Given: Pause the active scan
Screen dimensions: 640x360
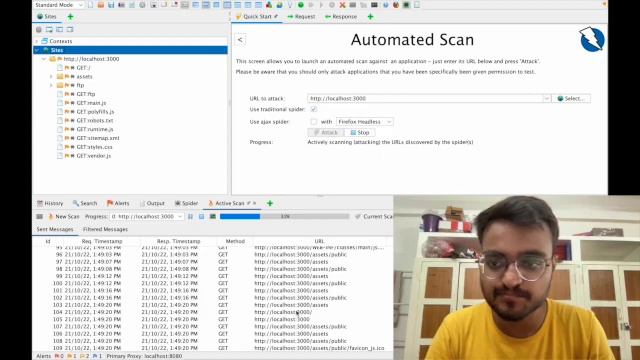Looking at the screenshot, I should [x=191, y=216].
